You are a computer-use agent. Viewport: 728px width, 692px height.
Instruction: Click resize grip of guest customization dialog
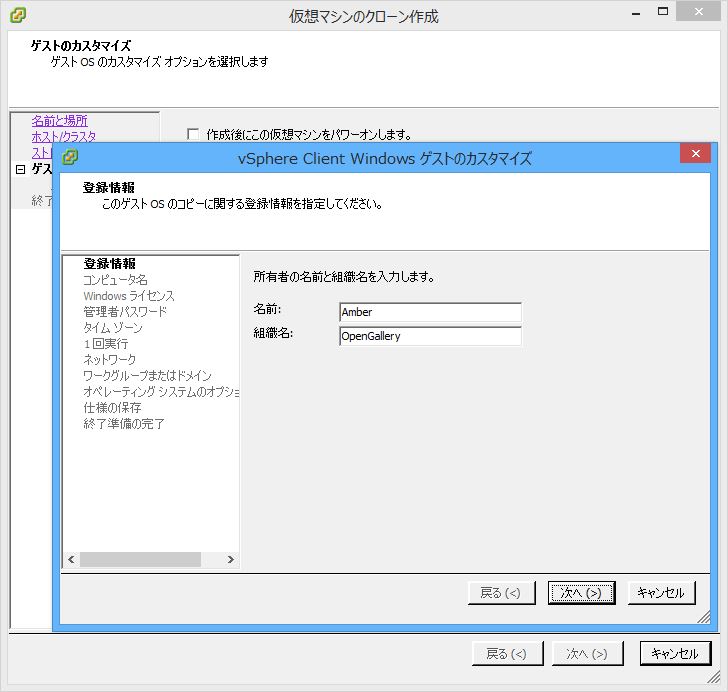(x=704, y=617)
